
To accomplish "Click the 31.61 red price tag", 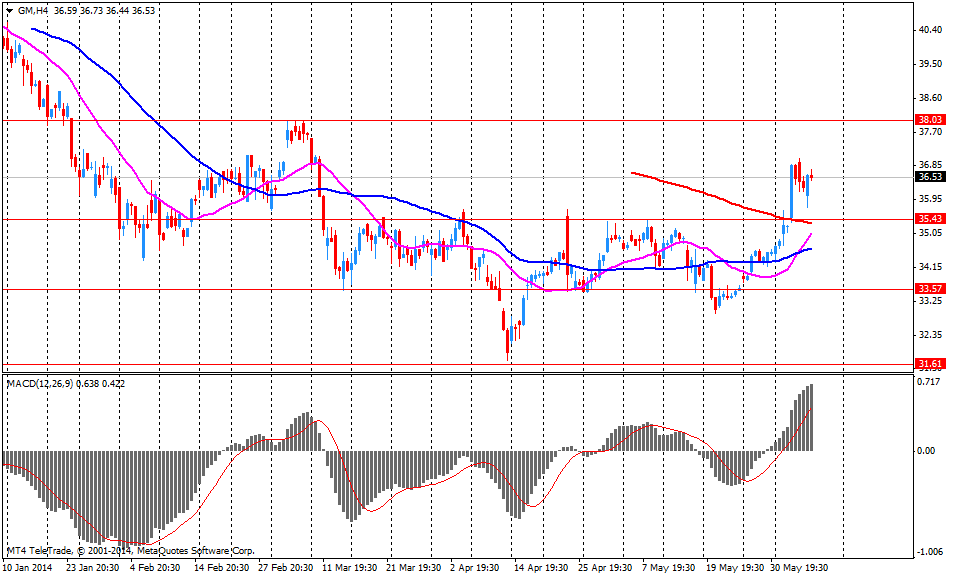I will click(x=931, y=364).
